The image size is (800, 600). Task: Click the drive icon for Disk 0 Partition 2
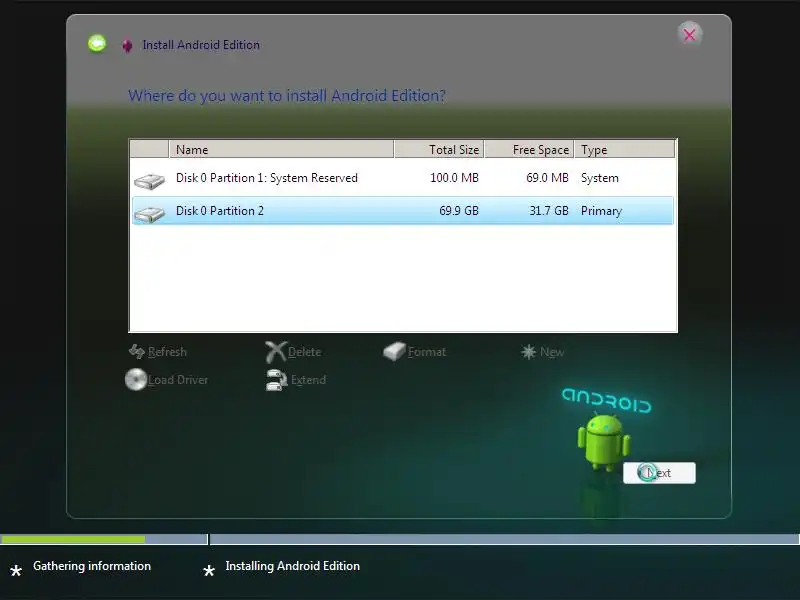[x=149, y=214]
